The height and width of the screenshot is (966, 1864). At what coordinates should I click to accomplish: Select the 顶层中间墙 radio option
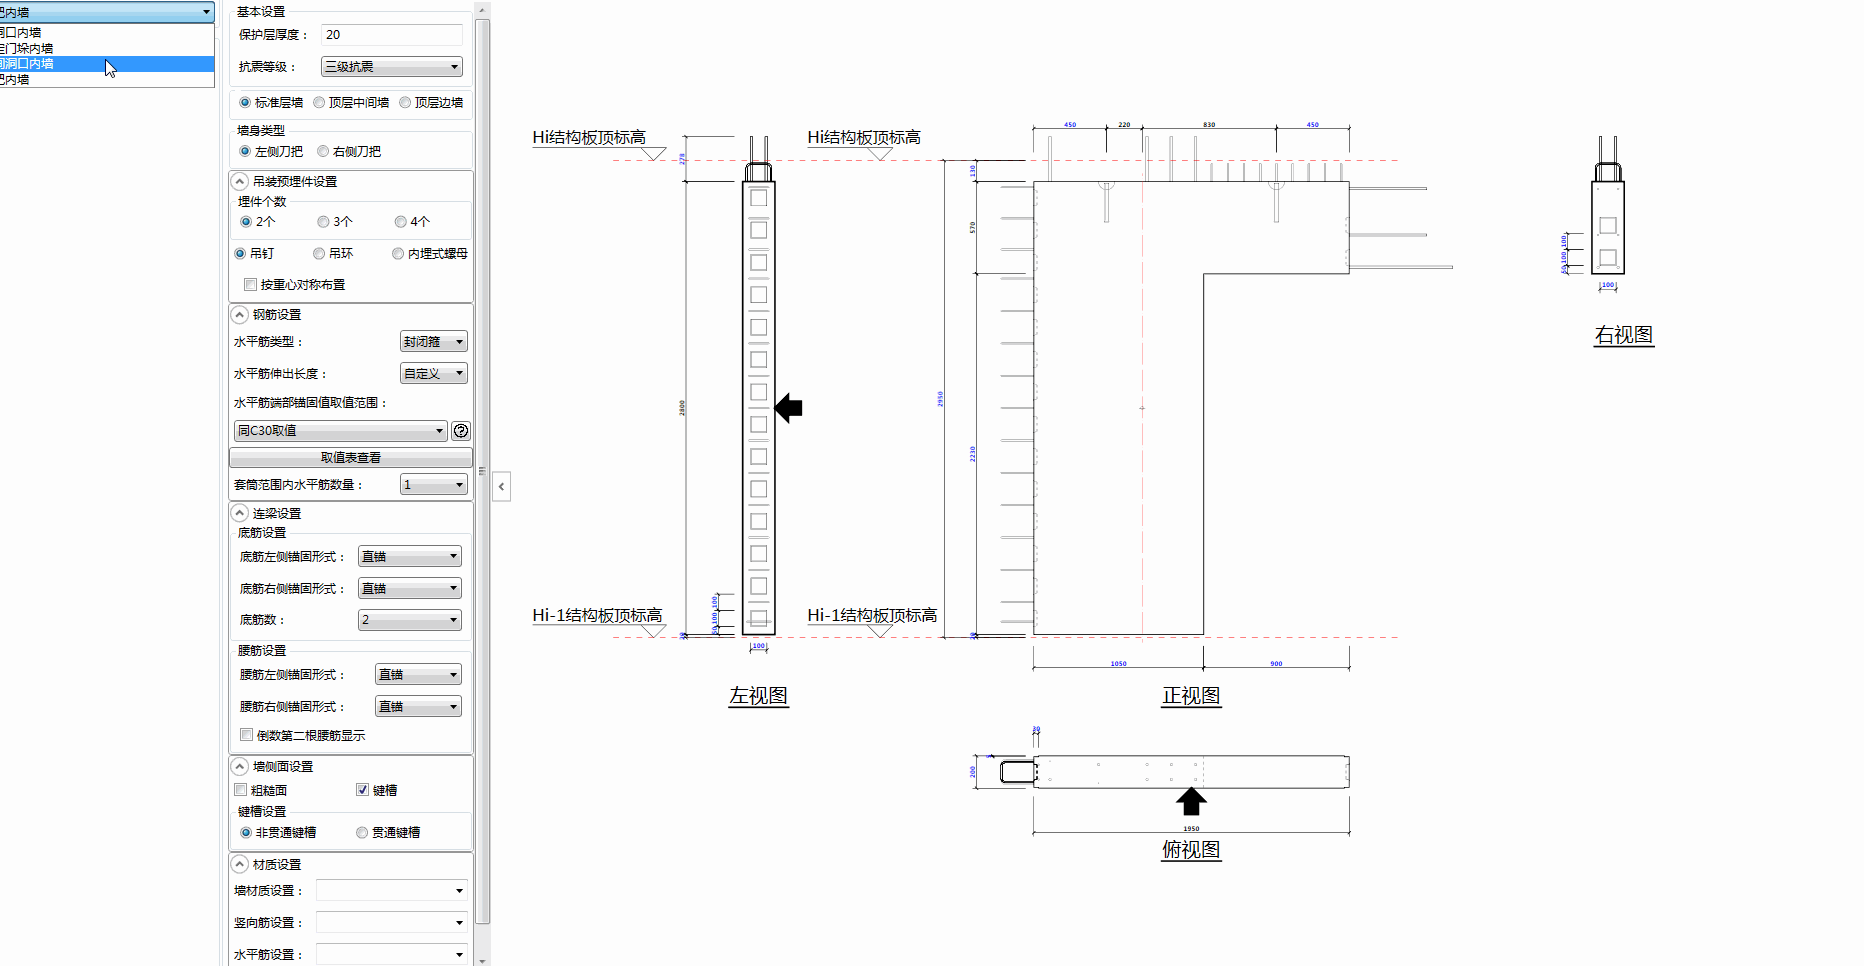319,103
